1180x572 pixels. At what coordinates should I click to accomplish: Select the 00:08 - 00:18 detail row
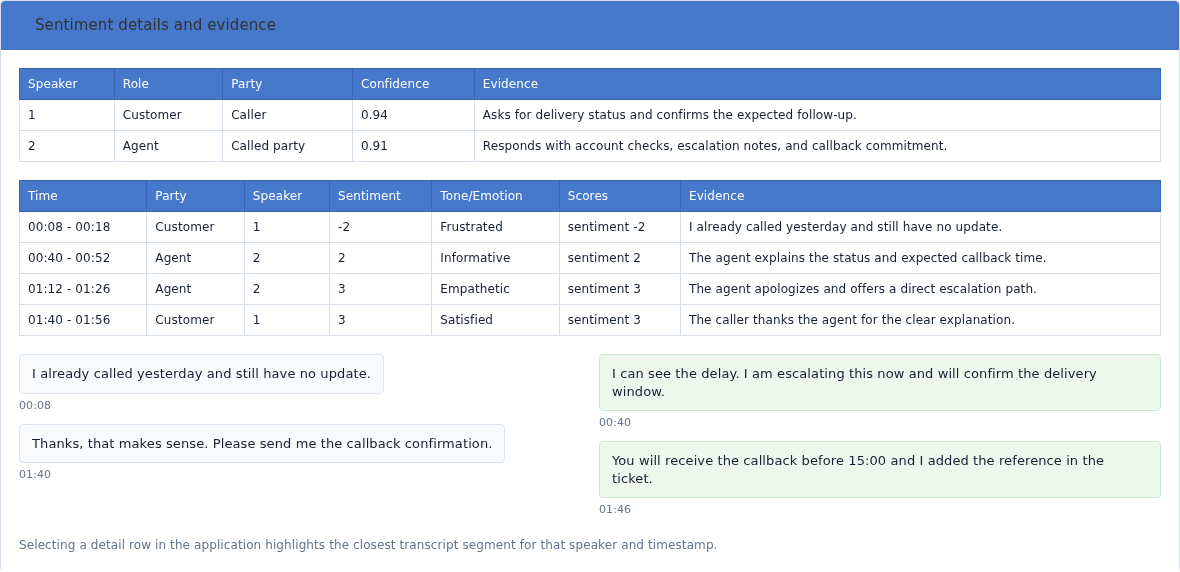coord(590,227)
